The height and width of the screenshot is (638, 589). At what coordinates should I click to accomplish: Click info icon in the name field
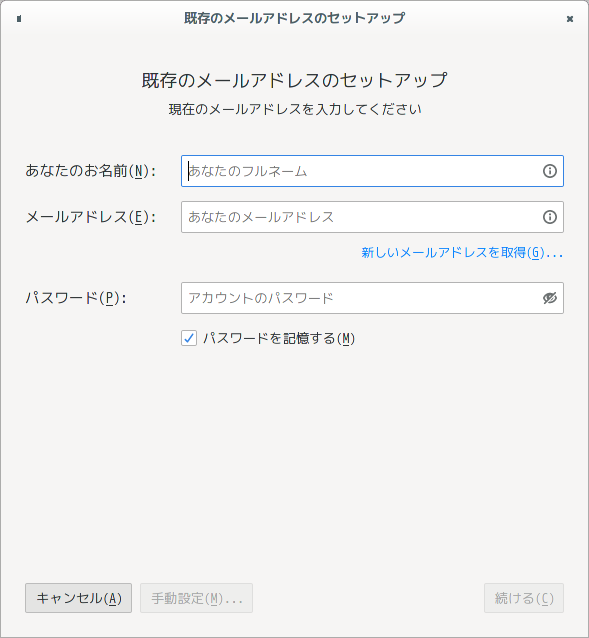(x=550, y=171)
